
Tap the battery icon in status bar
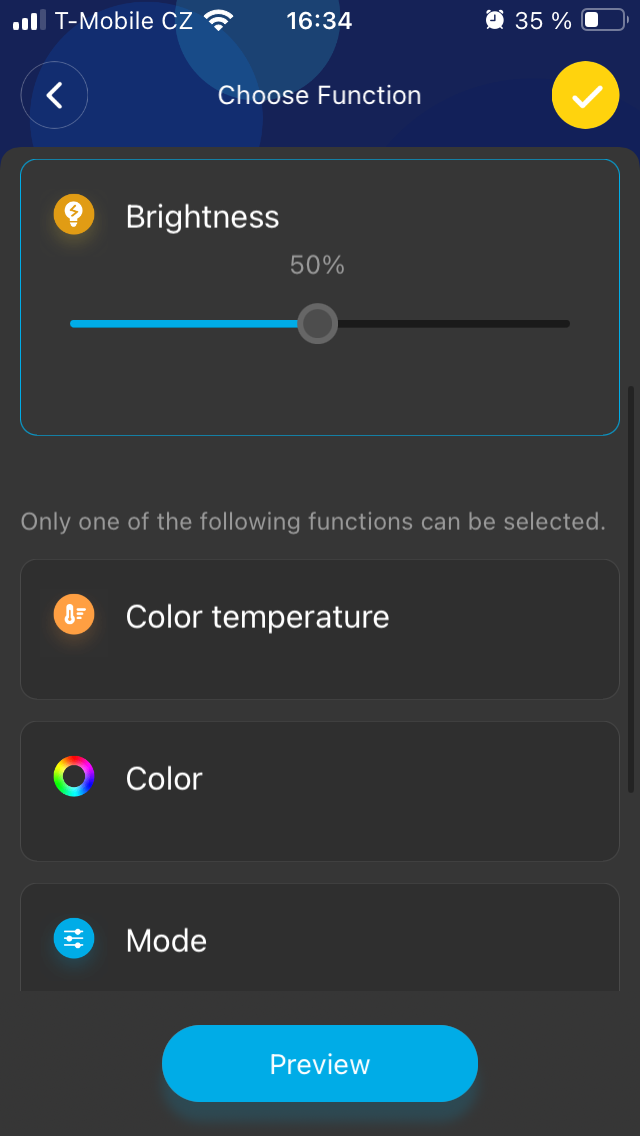(603, 20)
